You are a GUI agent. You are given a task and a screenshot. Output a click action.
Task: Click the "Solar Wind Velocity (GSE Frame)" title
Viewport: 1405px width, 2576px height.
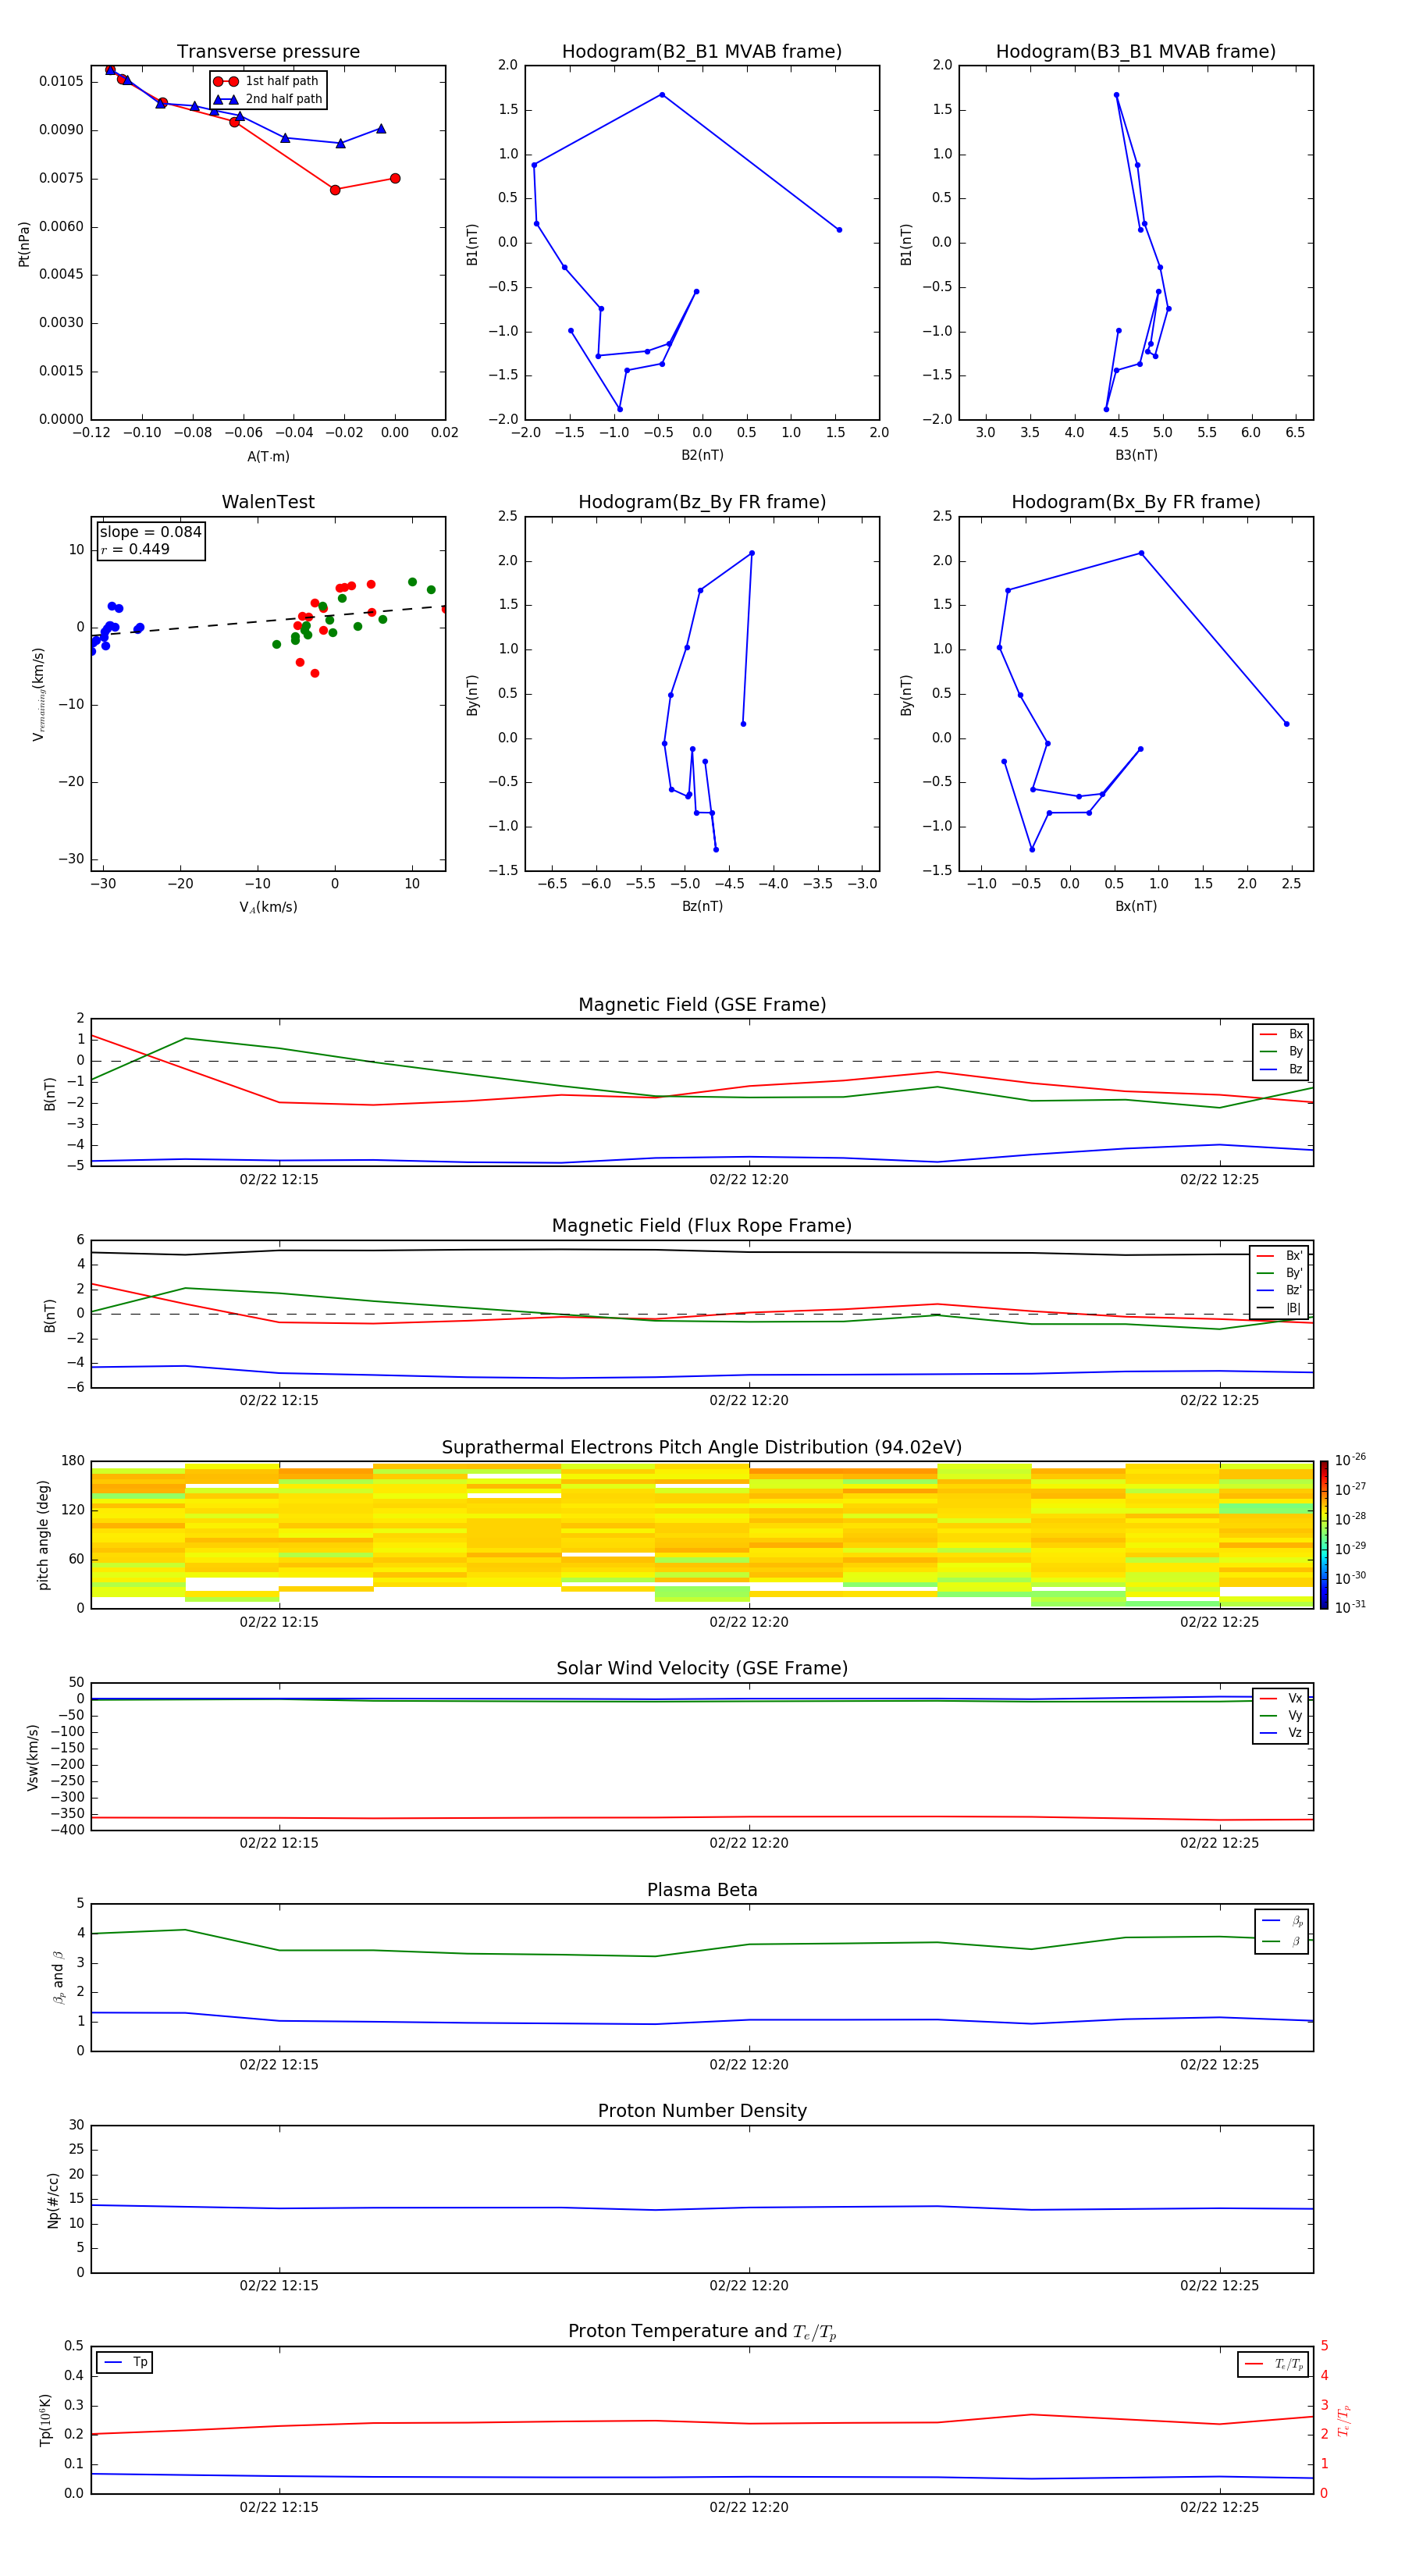[702, 1669]
